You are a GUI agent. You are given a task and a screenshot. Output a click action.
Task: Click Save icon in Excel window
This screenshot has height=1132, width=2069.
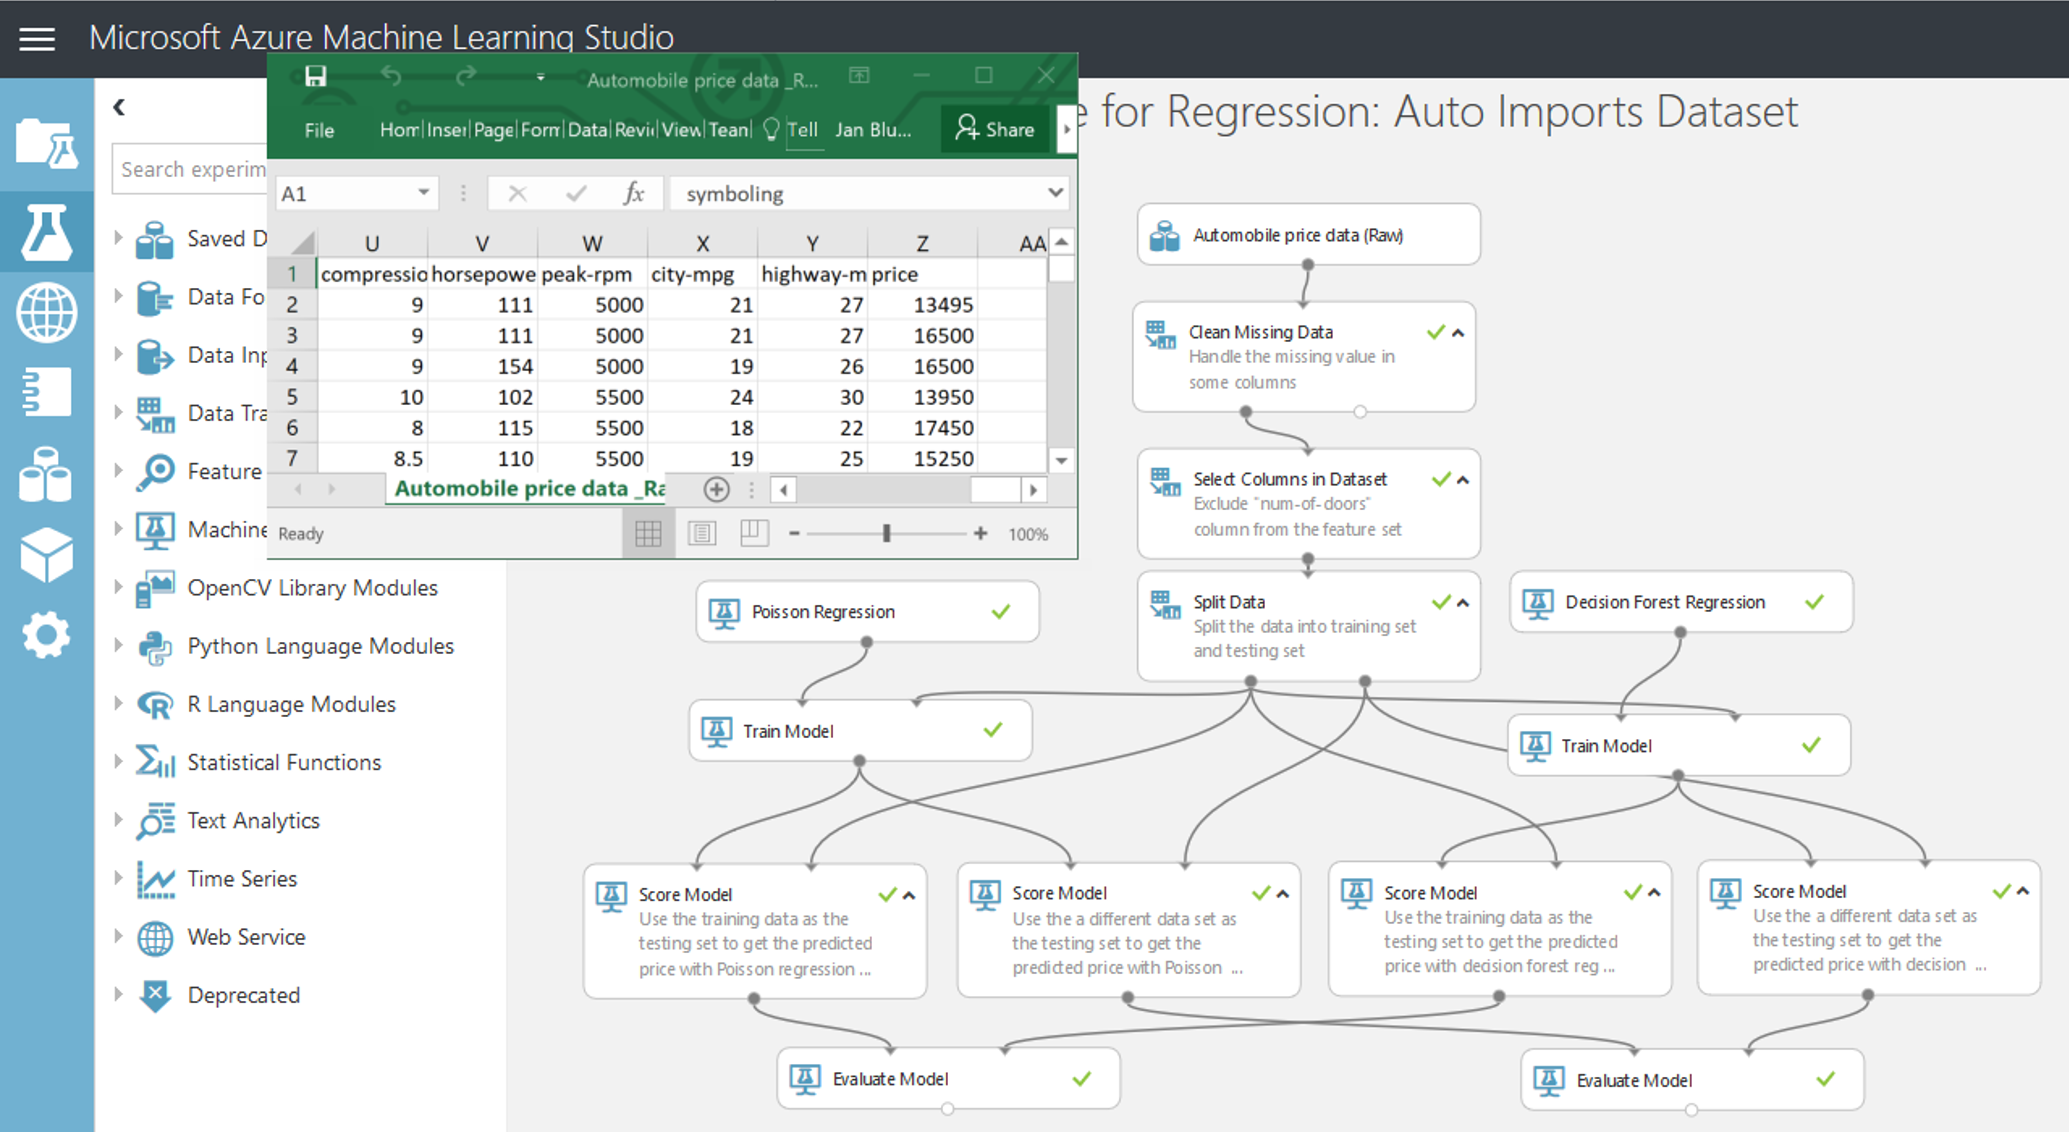pos(315,77)
